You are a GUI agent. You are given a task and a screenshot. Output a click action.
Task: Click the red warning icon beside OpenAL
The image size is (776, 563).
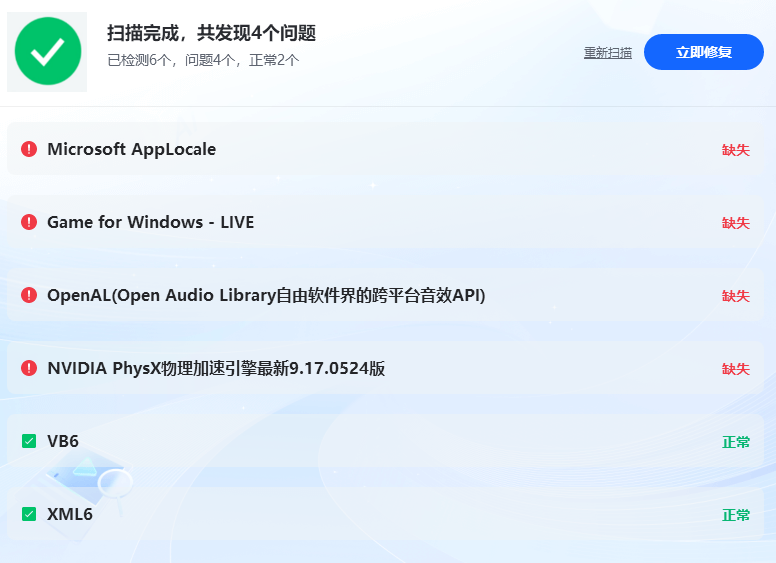tap(29, 295)
